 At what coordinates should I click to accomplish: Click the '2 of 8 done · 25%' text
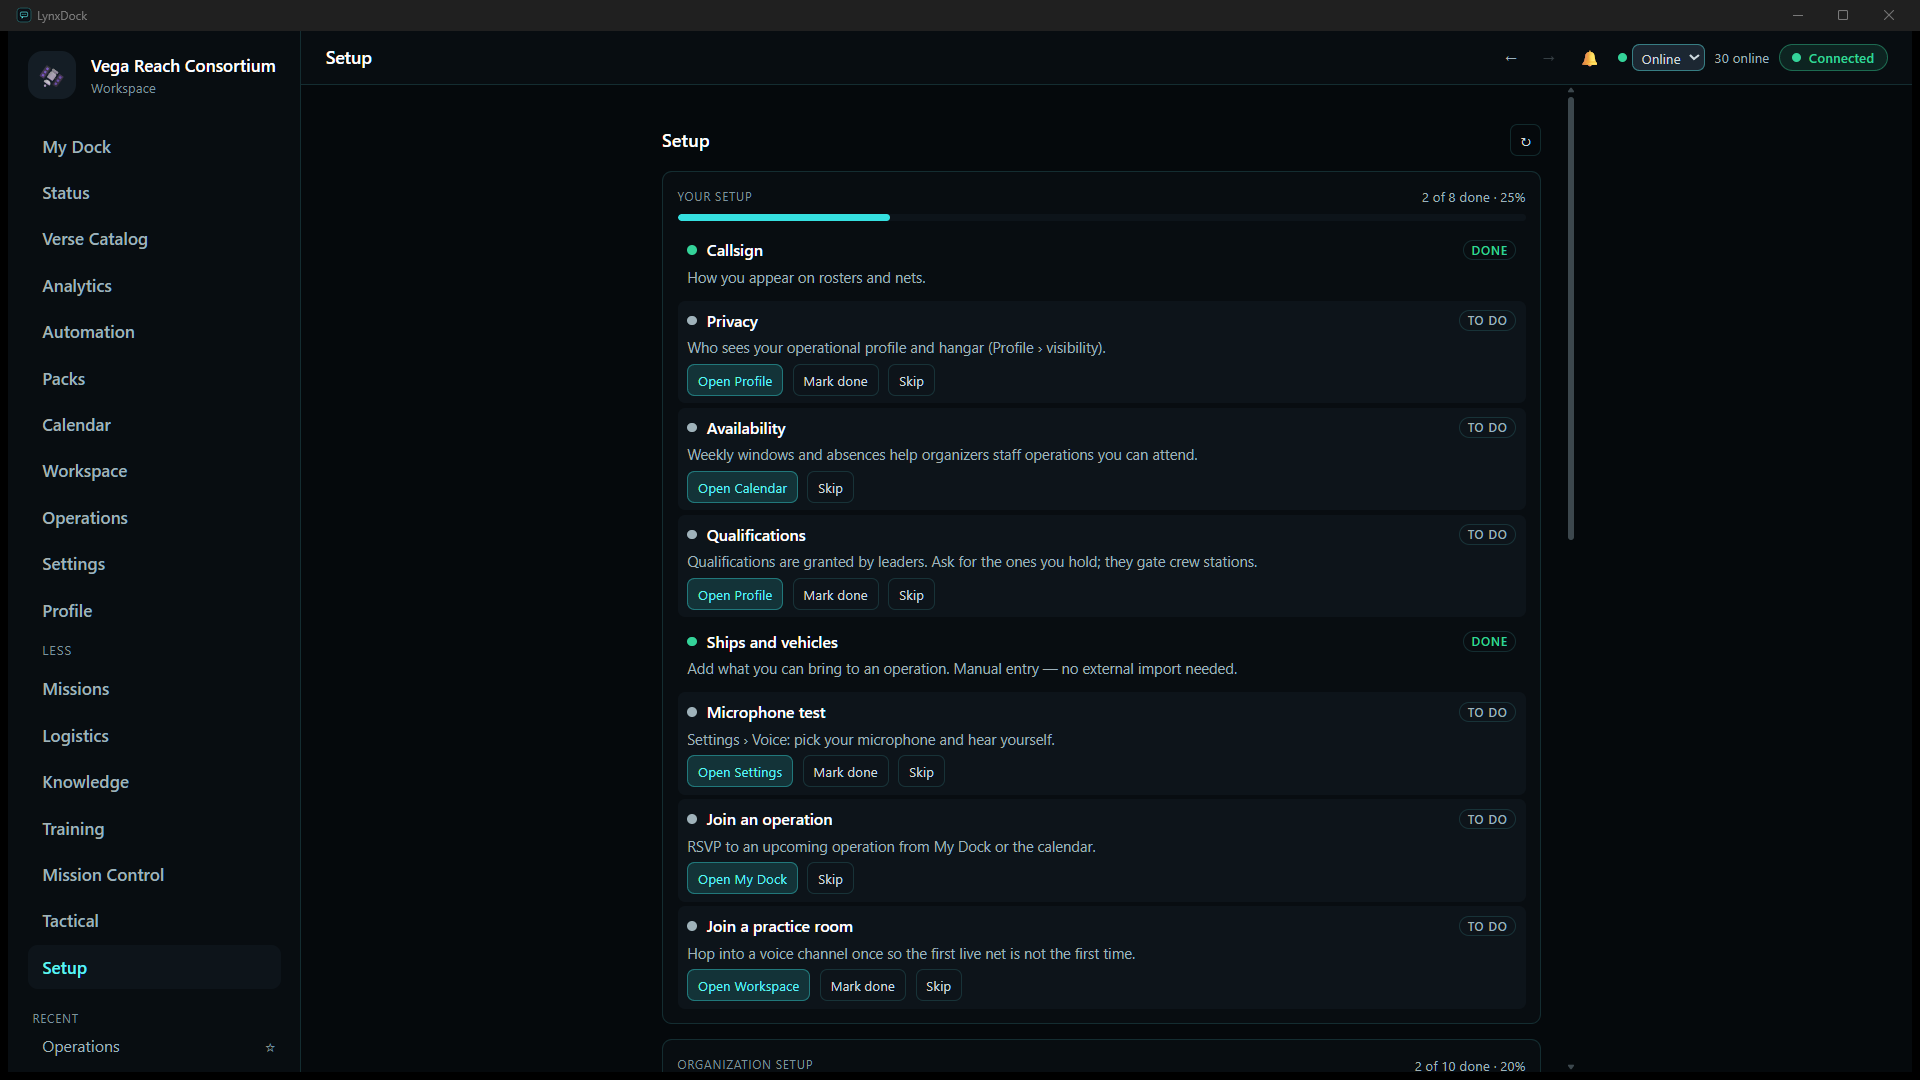(1473, 198)
